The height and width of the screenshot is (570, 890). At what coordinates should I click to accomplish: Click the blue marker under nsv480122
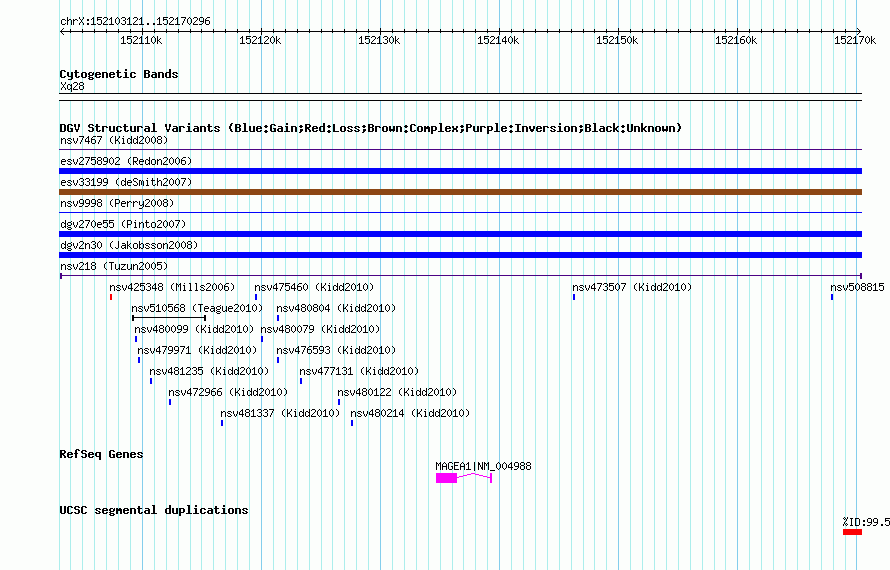339,402
